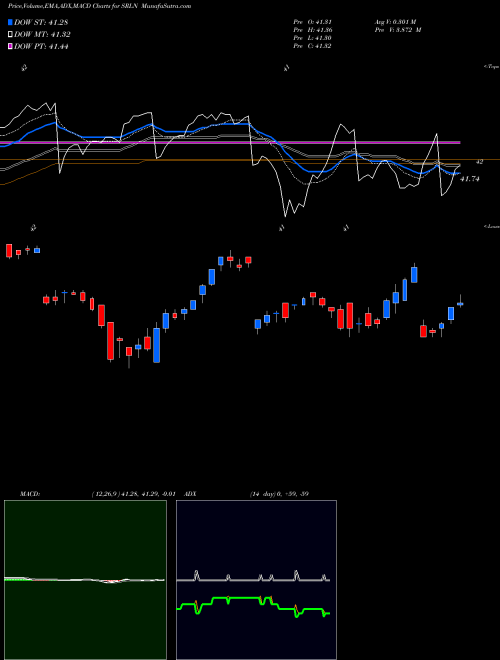The height and width of the screenshot is (660, 500).
Task: Click the 'ADX' panel label
Action: coord(191,494)
